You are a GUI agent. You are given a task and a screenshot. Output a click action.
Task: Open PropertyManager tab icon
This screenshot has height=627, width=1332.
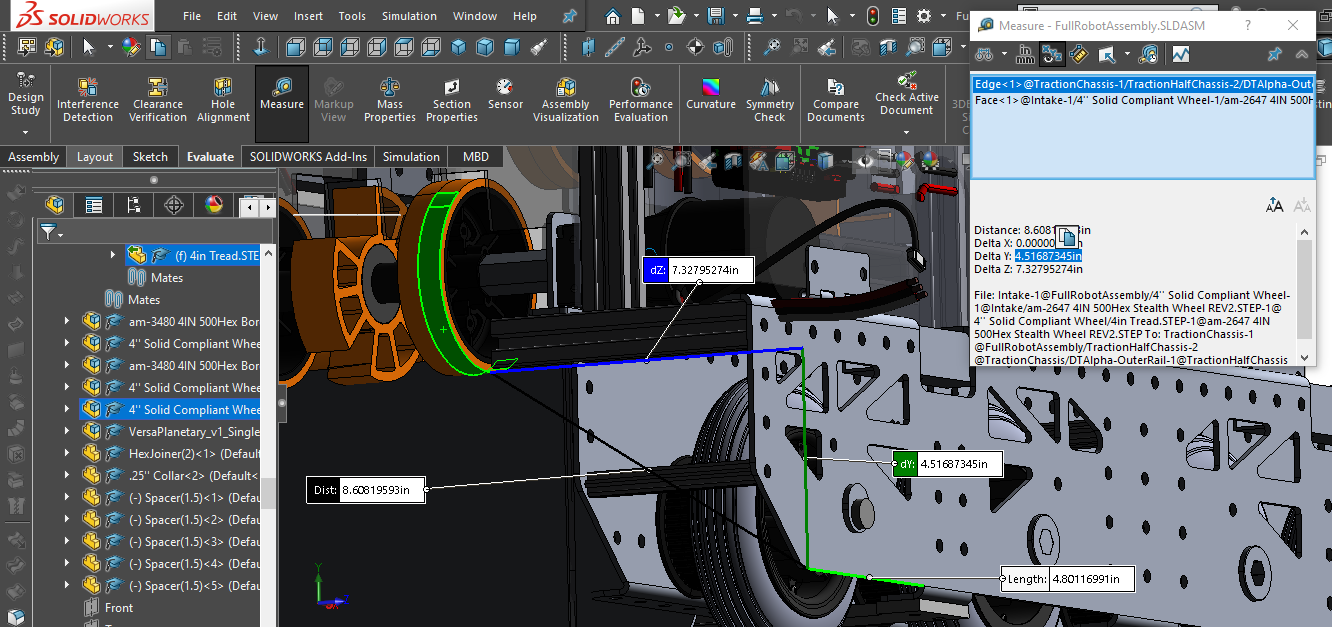point(94,205)
